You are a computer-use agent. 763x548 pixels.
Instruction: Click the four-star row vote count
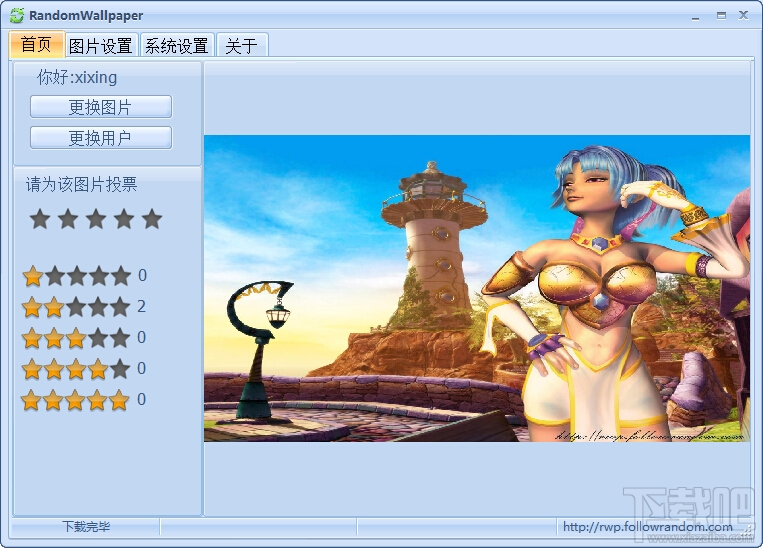pos(142,368)
